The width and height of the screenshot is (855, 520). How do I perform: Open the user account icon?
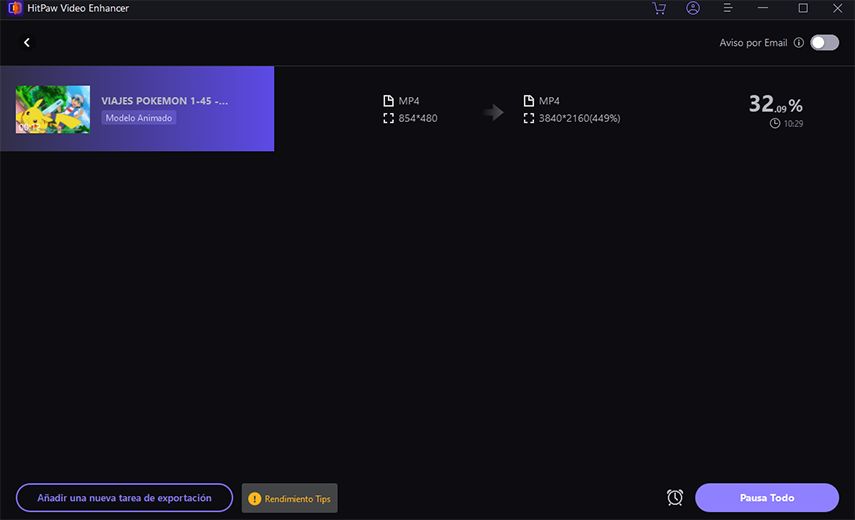coord(693,8)
